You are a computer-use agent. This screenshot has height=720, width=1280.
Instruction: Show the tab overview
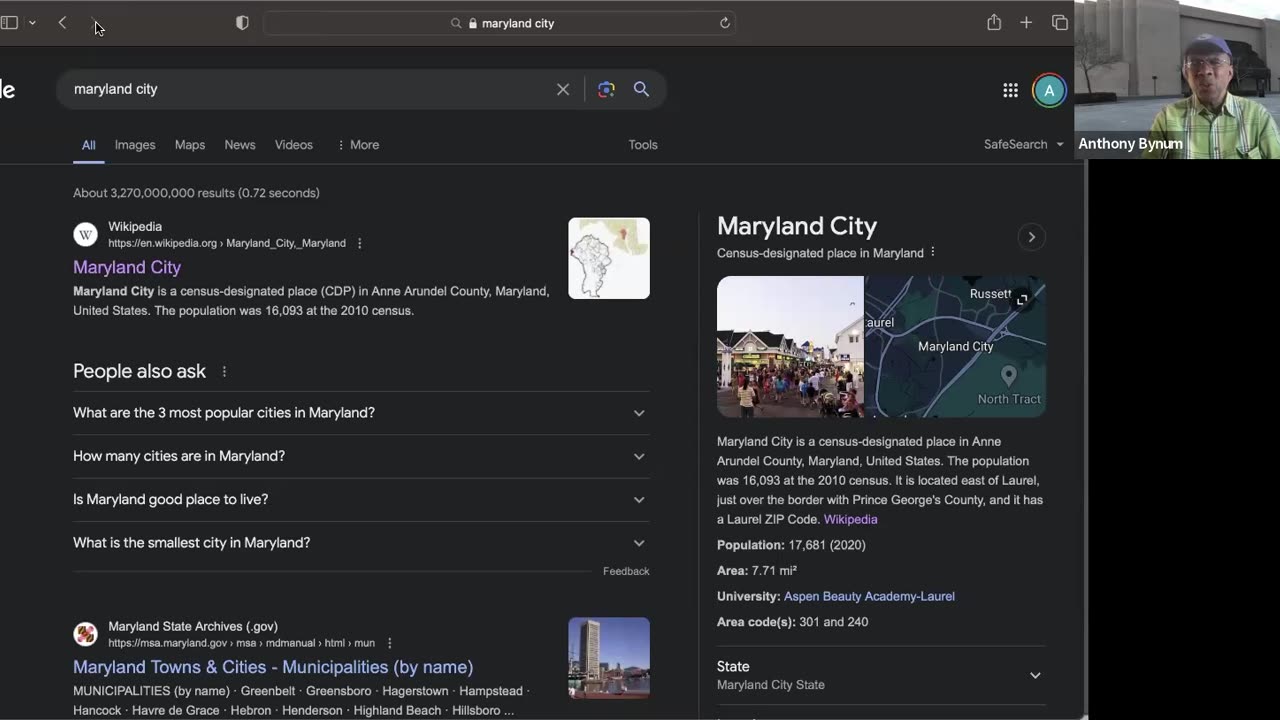(x=1060, y=23)
